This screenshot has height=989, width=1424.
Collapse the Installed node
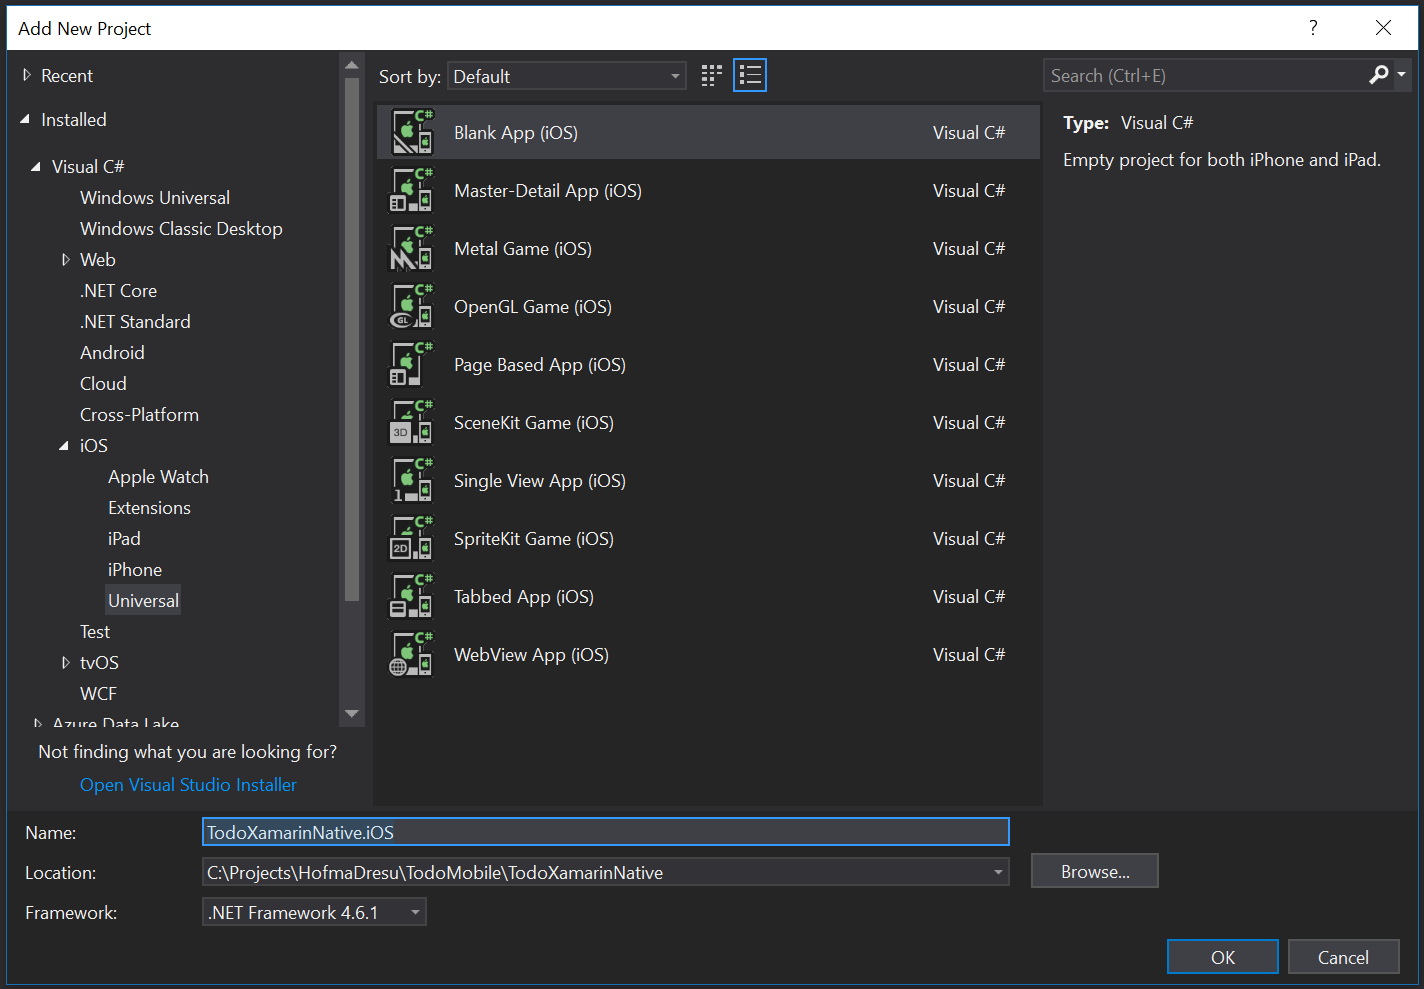[x=25, y=120]
